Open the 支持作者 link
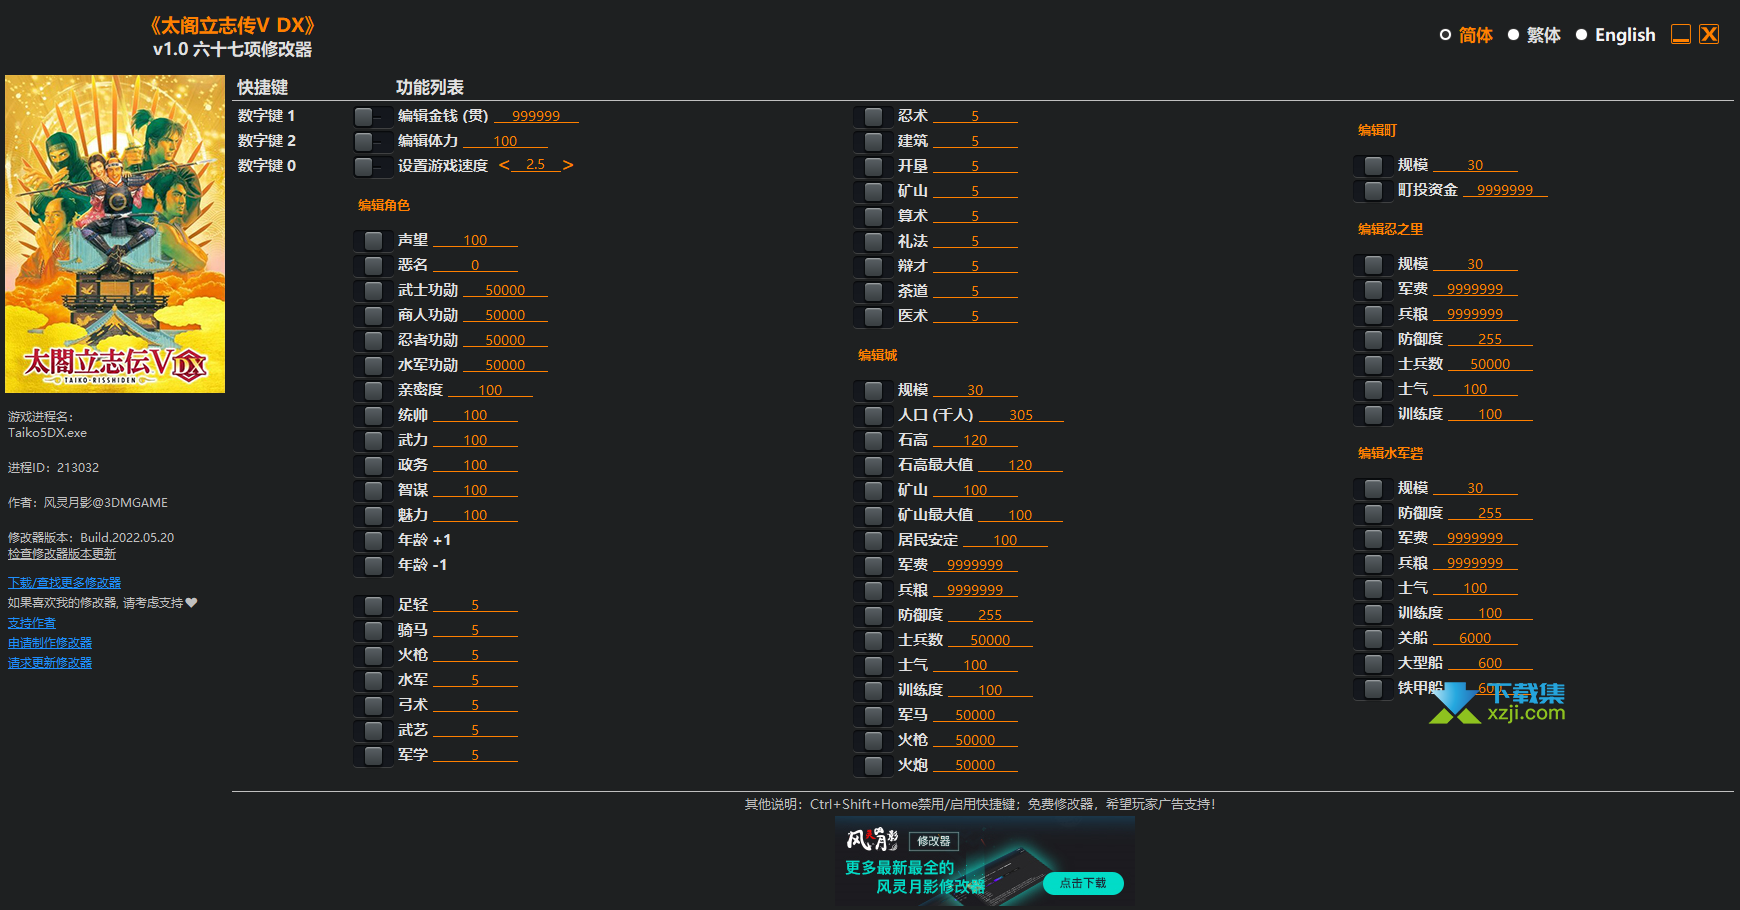 point(32,623)
